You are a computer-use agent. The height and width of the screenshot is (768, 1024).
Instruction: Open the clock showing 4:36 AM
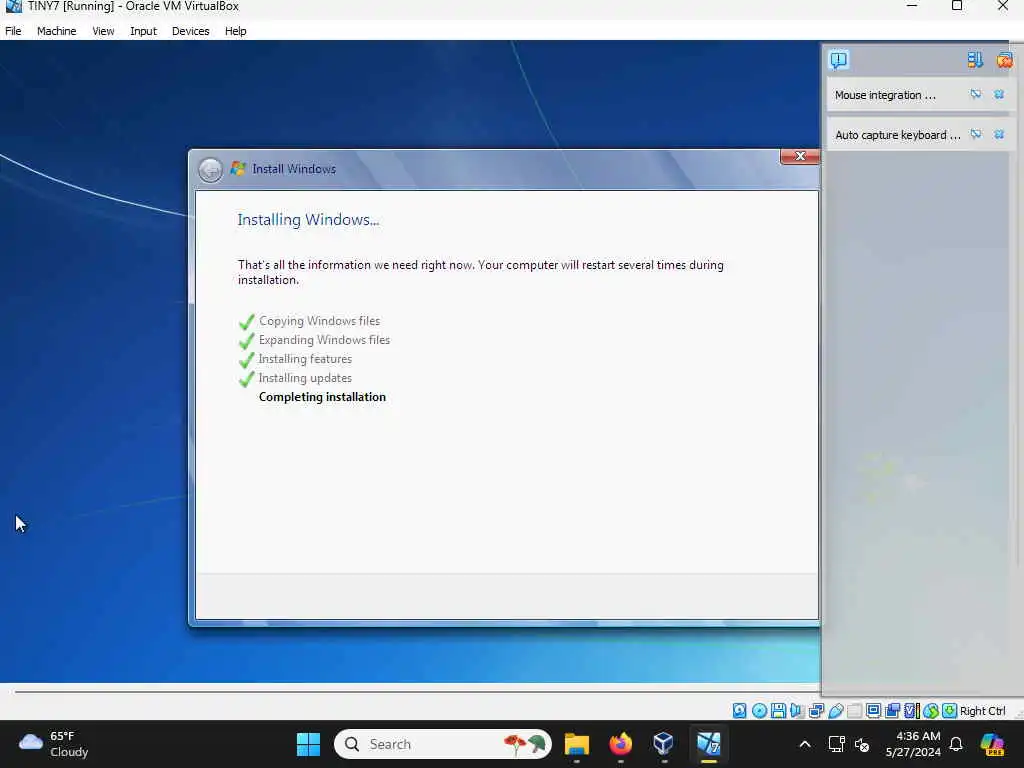913,744
